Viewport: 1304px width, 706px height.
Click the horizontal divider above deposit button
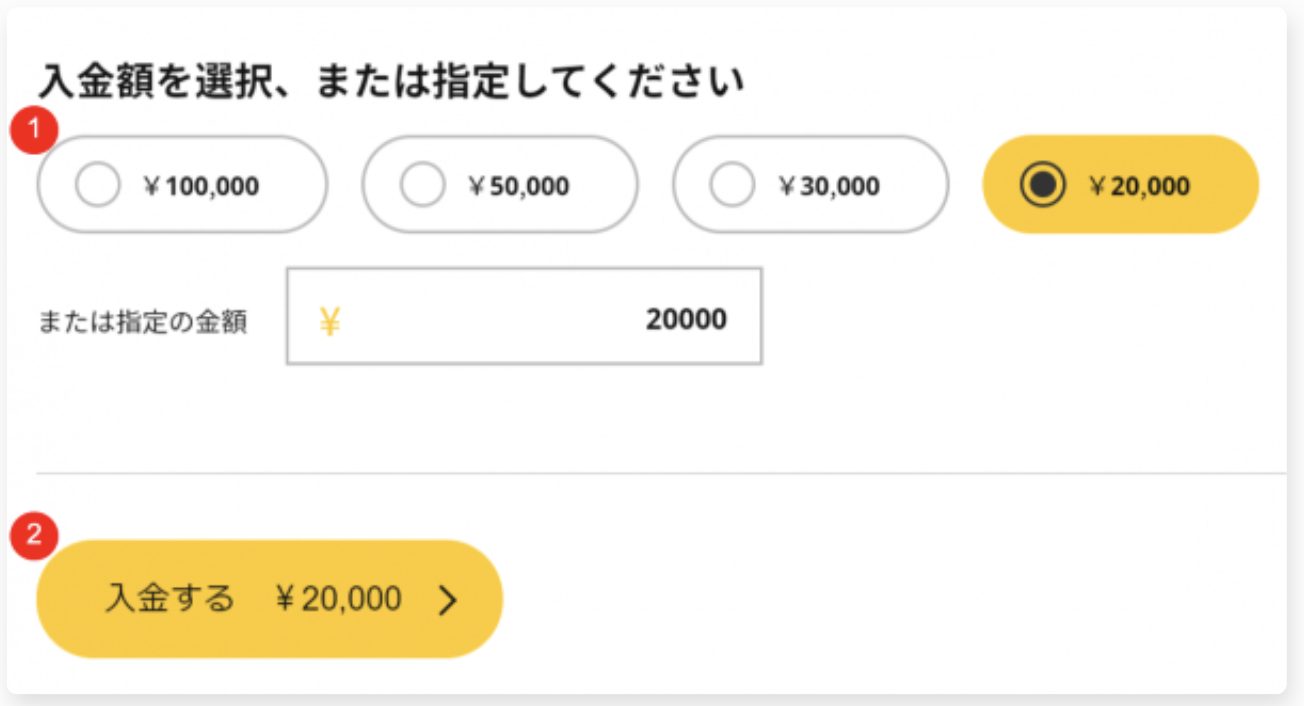tap(660, 472)
